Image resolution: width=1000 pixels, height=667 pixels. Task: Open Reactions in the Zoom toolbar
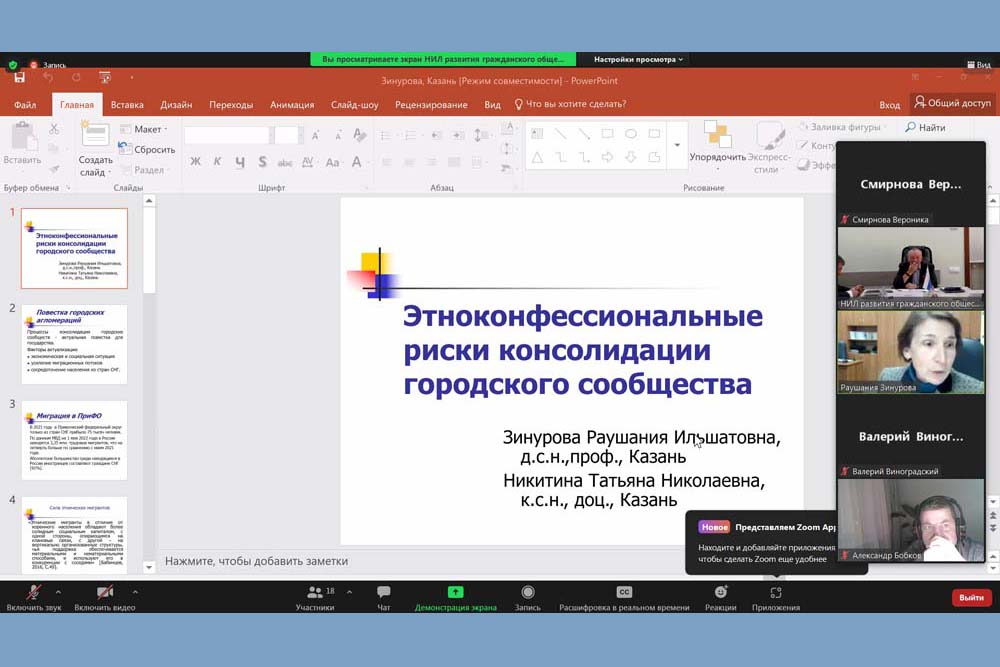click(x=720, y=597)
